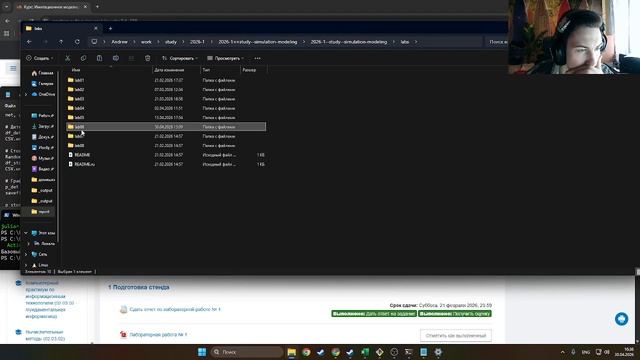The height and width of the screenshot is (360, 640).
Task: Open the report folder in sidebar
Action: coord(41,211)
